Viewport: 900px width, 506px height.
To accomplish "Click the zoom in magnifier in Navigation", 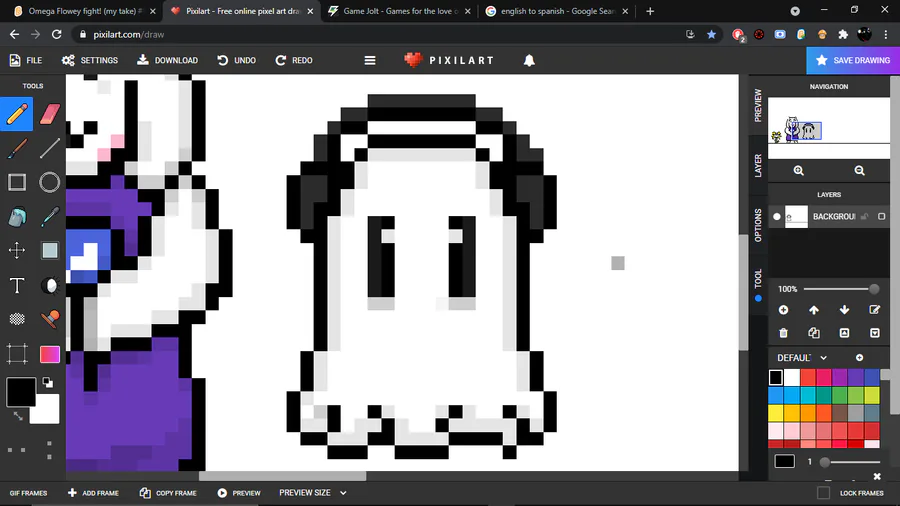I will point(798,170).
